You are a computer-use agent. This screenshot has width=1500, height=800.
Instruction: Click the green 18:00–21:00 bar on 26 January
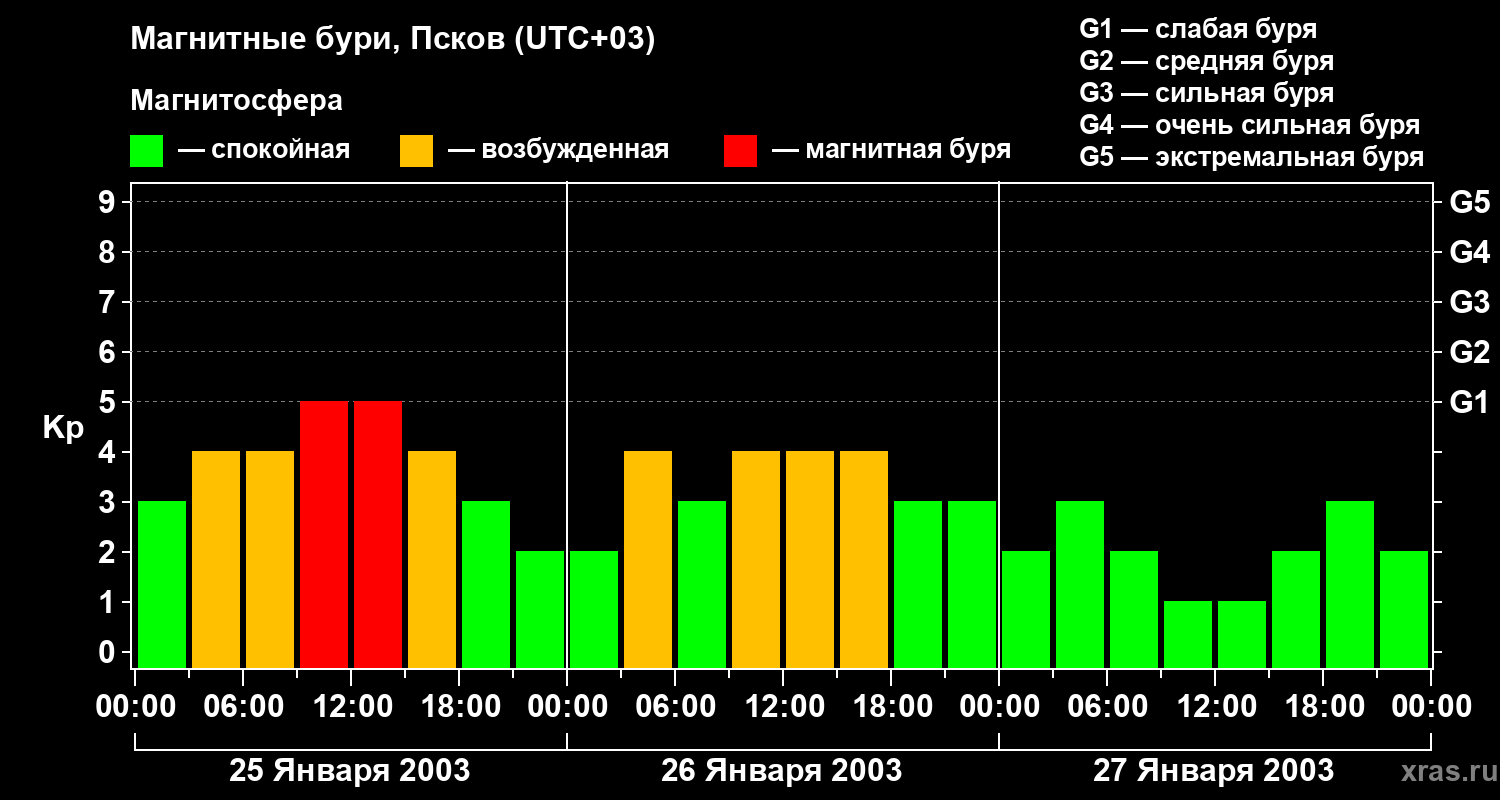pyautogui.click(x=918, y=584)
